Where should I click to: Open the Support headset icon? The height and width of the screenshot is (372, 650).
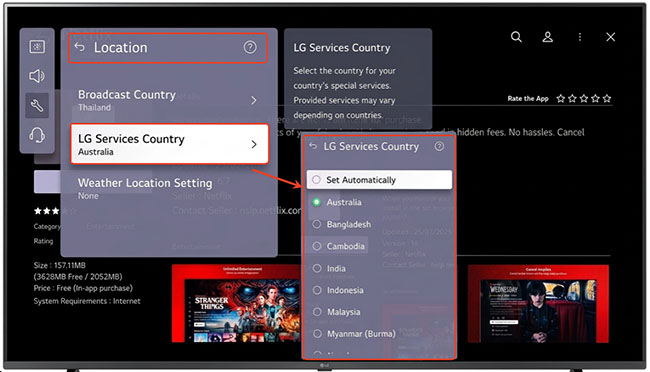click(x=37, y=135)
